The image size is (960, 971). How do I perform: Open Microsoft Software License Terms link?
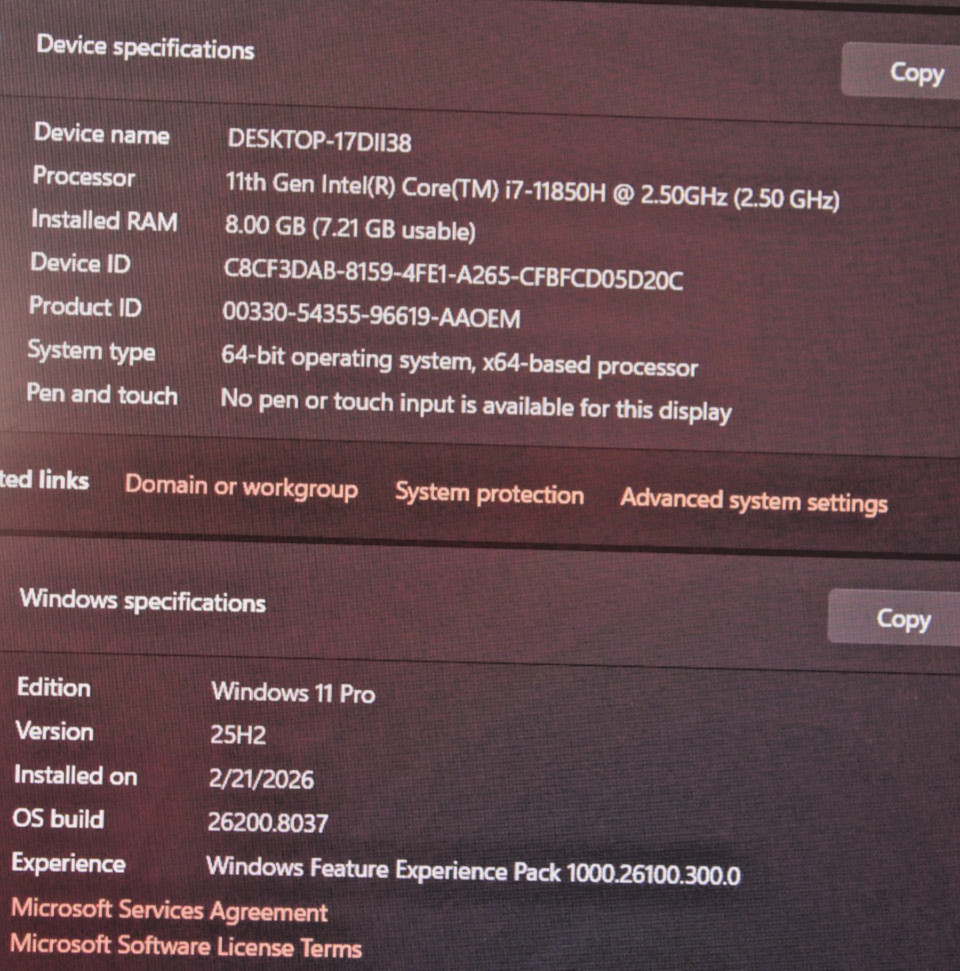tap(186, 946)
